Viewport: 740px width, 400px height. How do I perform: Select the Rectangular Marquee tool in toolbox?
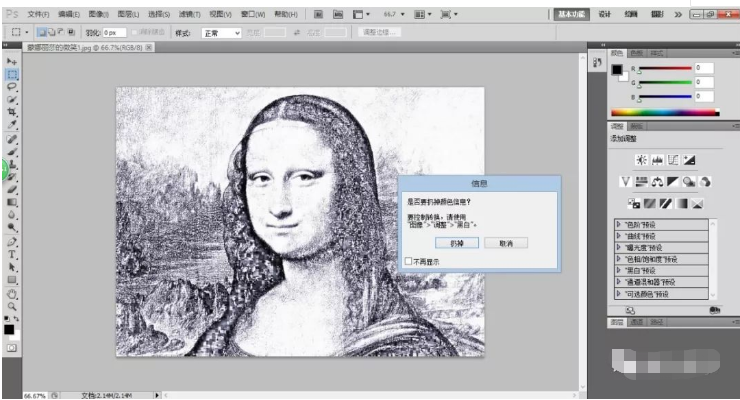[12, 74]
